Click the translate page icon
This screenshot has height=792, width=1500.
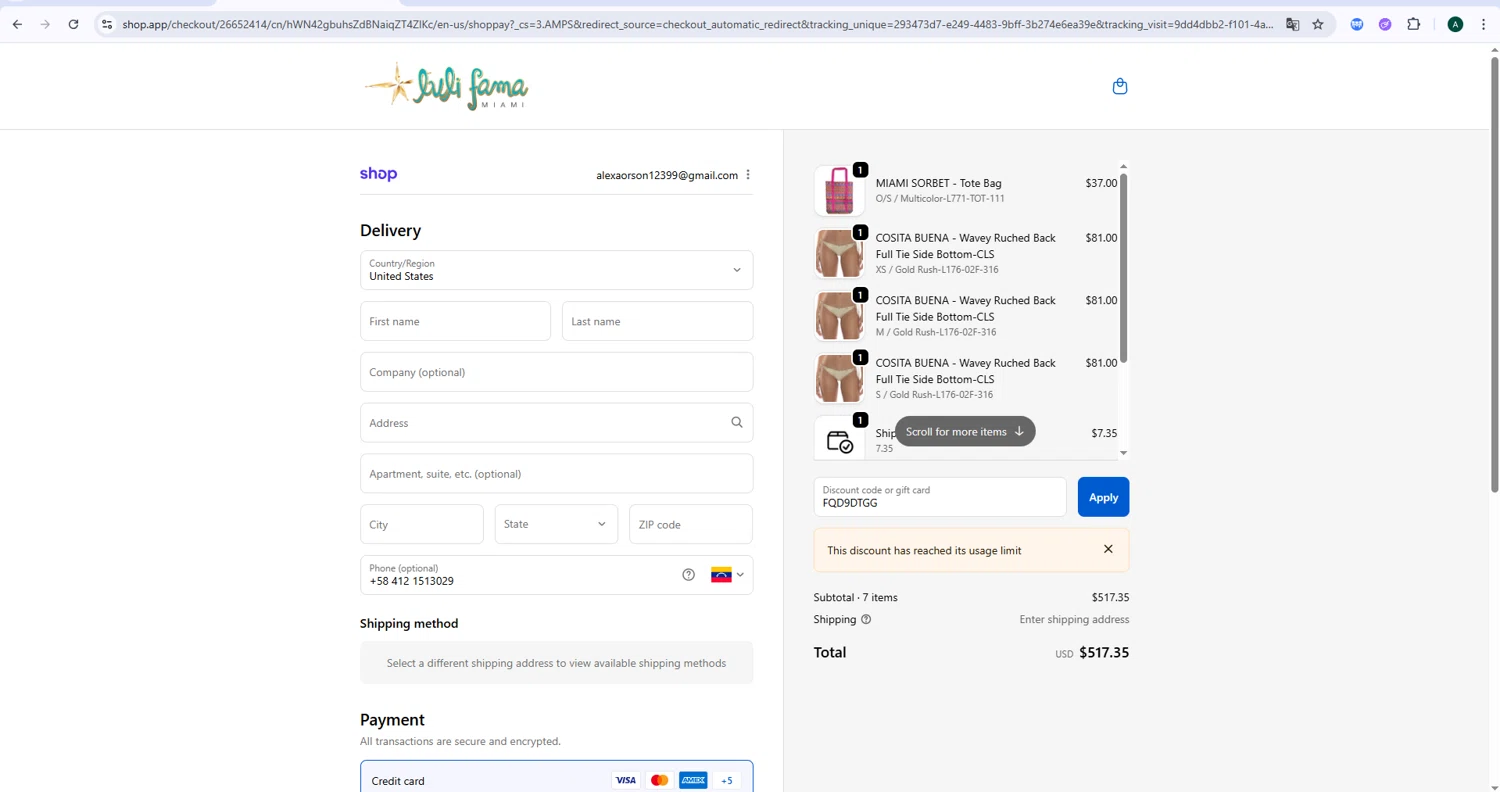pyautogui.click(x=1292, y=24)
